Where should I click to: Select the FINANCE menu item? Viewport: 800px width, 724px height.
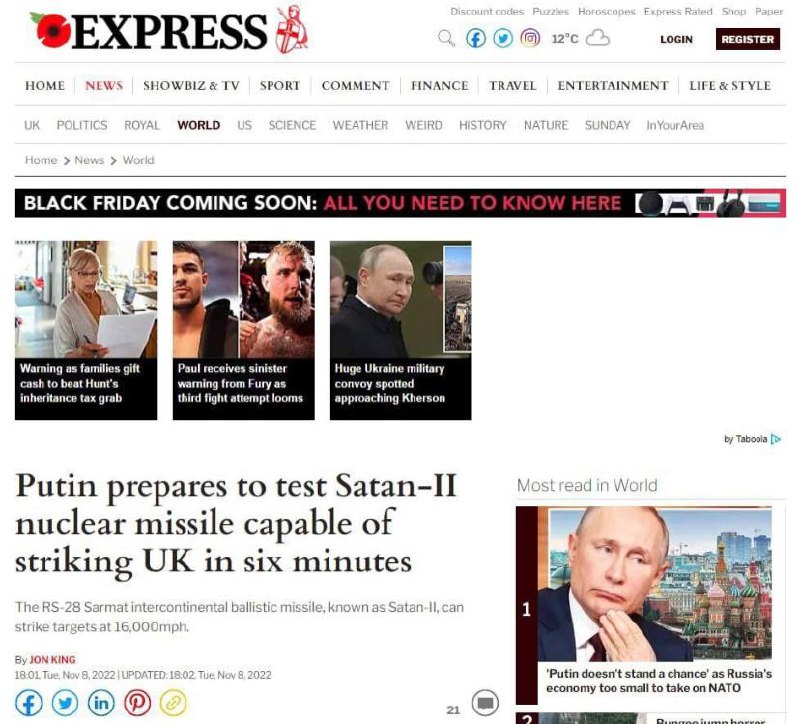click(x=440, y=86)
